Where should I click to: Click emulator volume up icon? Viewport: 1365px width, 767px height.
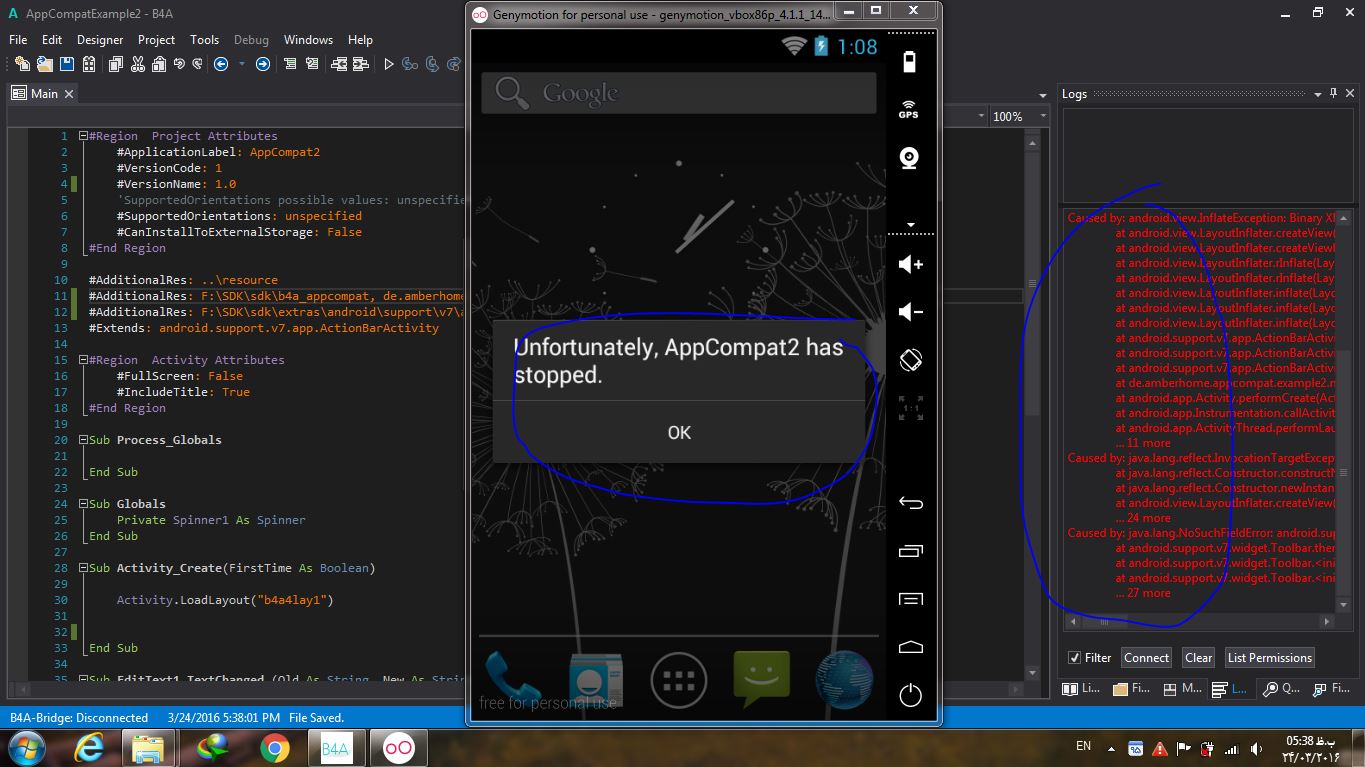pos(910,264)
